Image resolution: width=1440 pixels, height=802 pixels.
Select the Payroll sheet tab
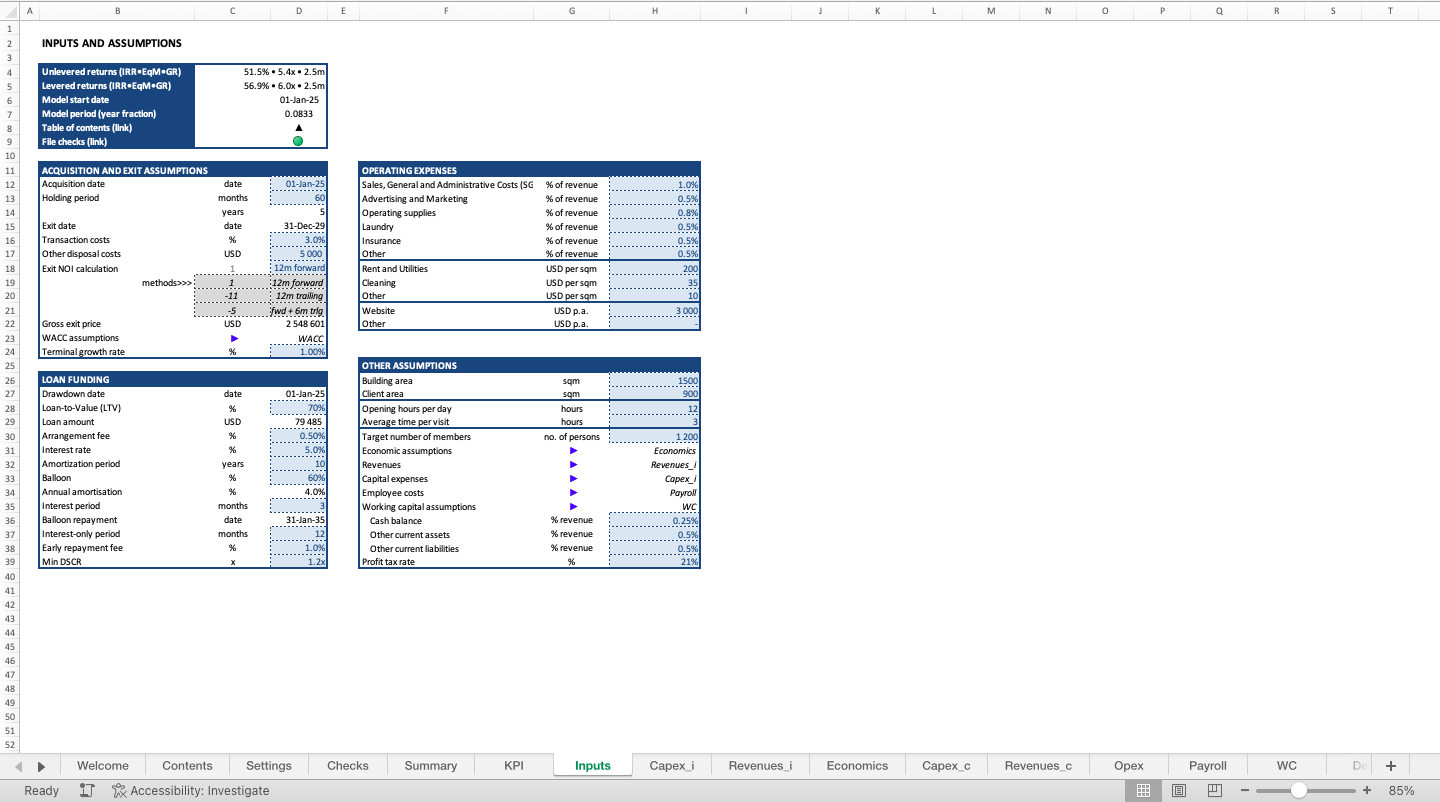(1207, 765)
